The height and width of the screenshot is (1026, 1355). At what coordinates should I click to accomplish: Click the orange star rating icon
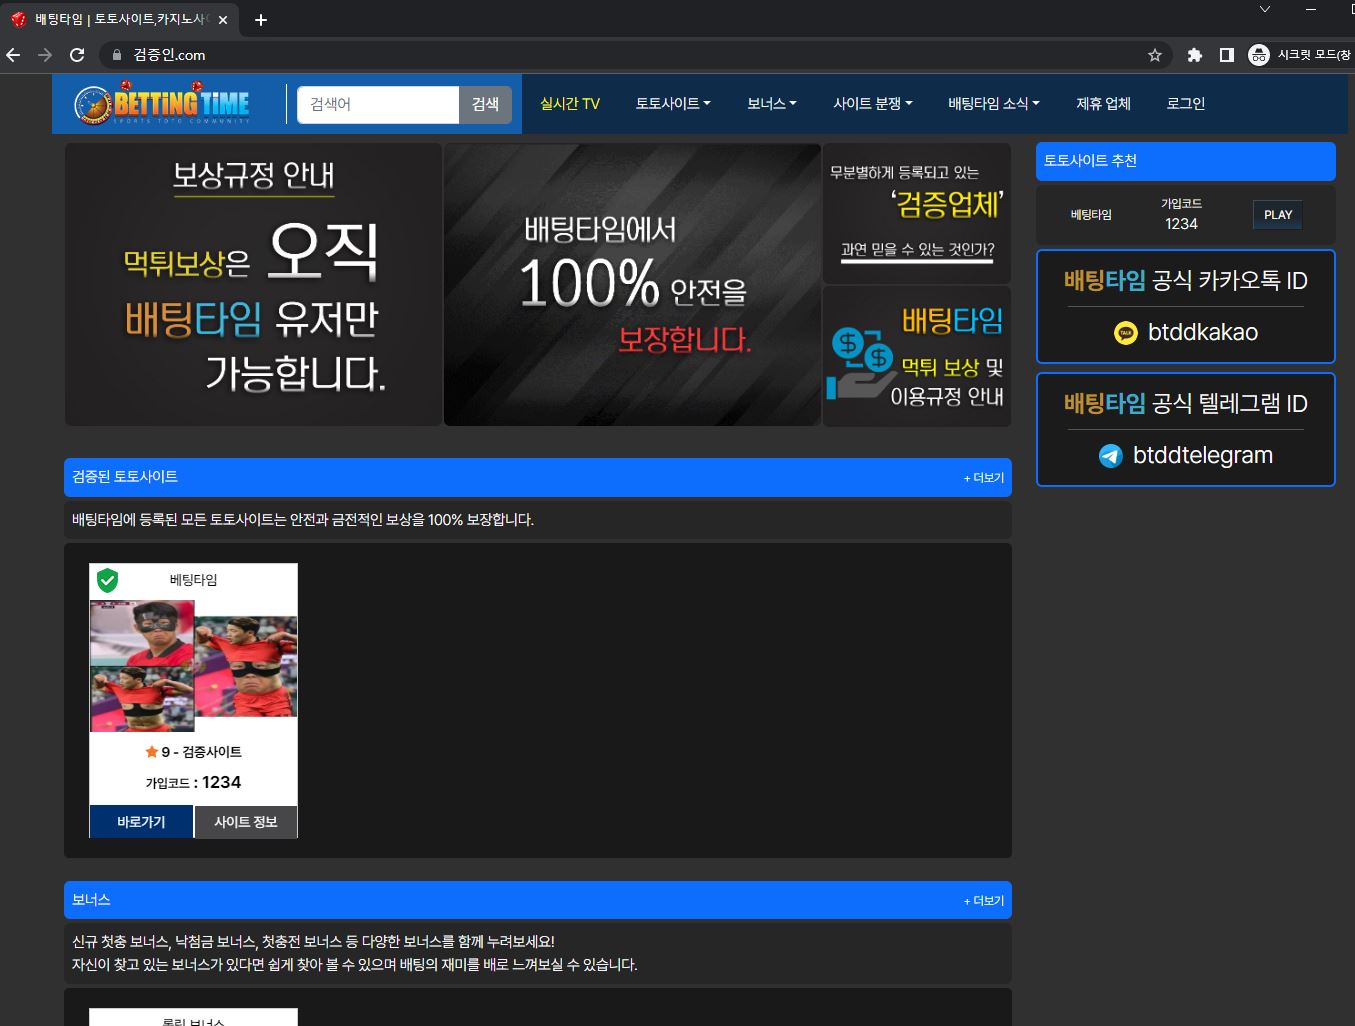[152, 752]
